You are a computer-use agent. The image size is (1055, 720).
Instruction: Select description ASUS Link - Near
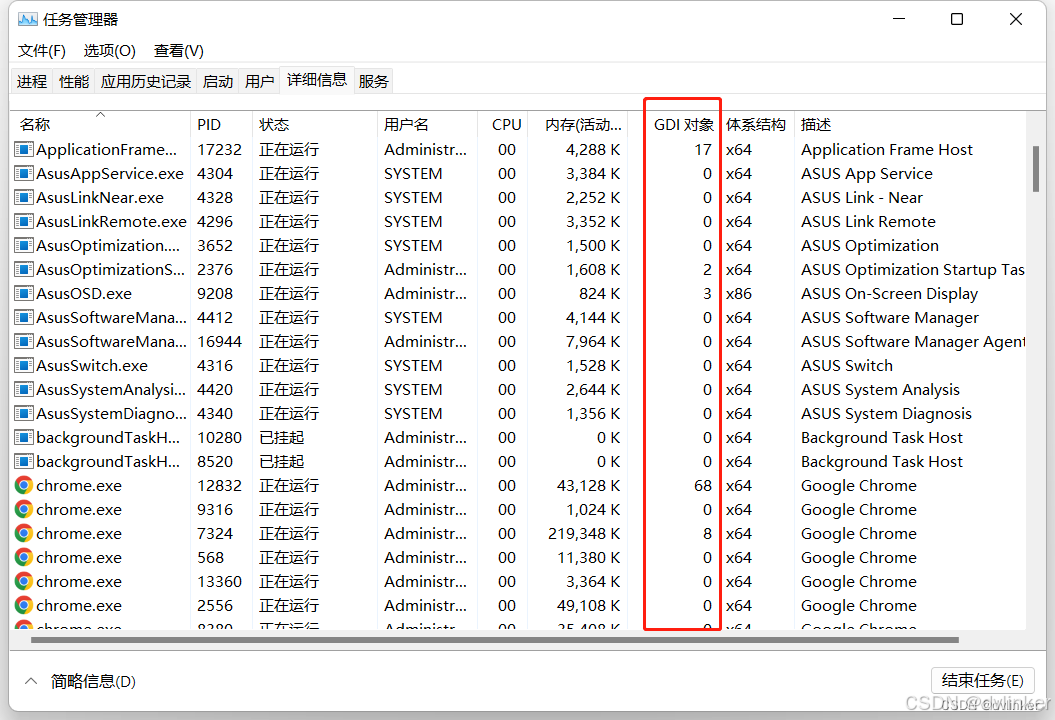pyautogui.click(x=862, y=198)
